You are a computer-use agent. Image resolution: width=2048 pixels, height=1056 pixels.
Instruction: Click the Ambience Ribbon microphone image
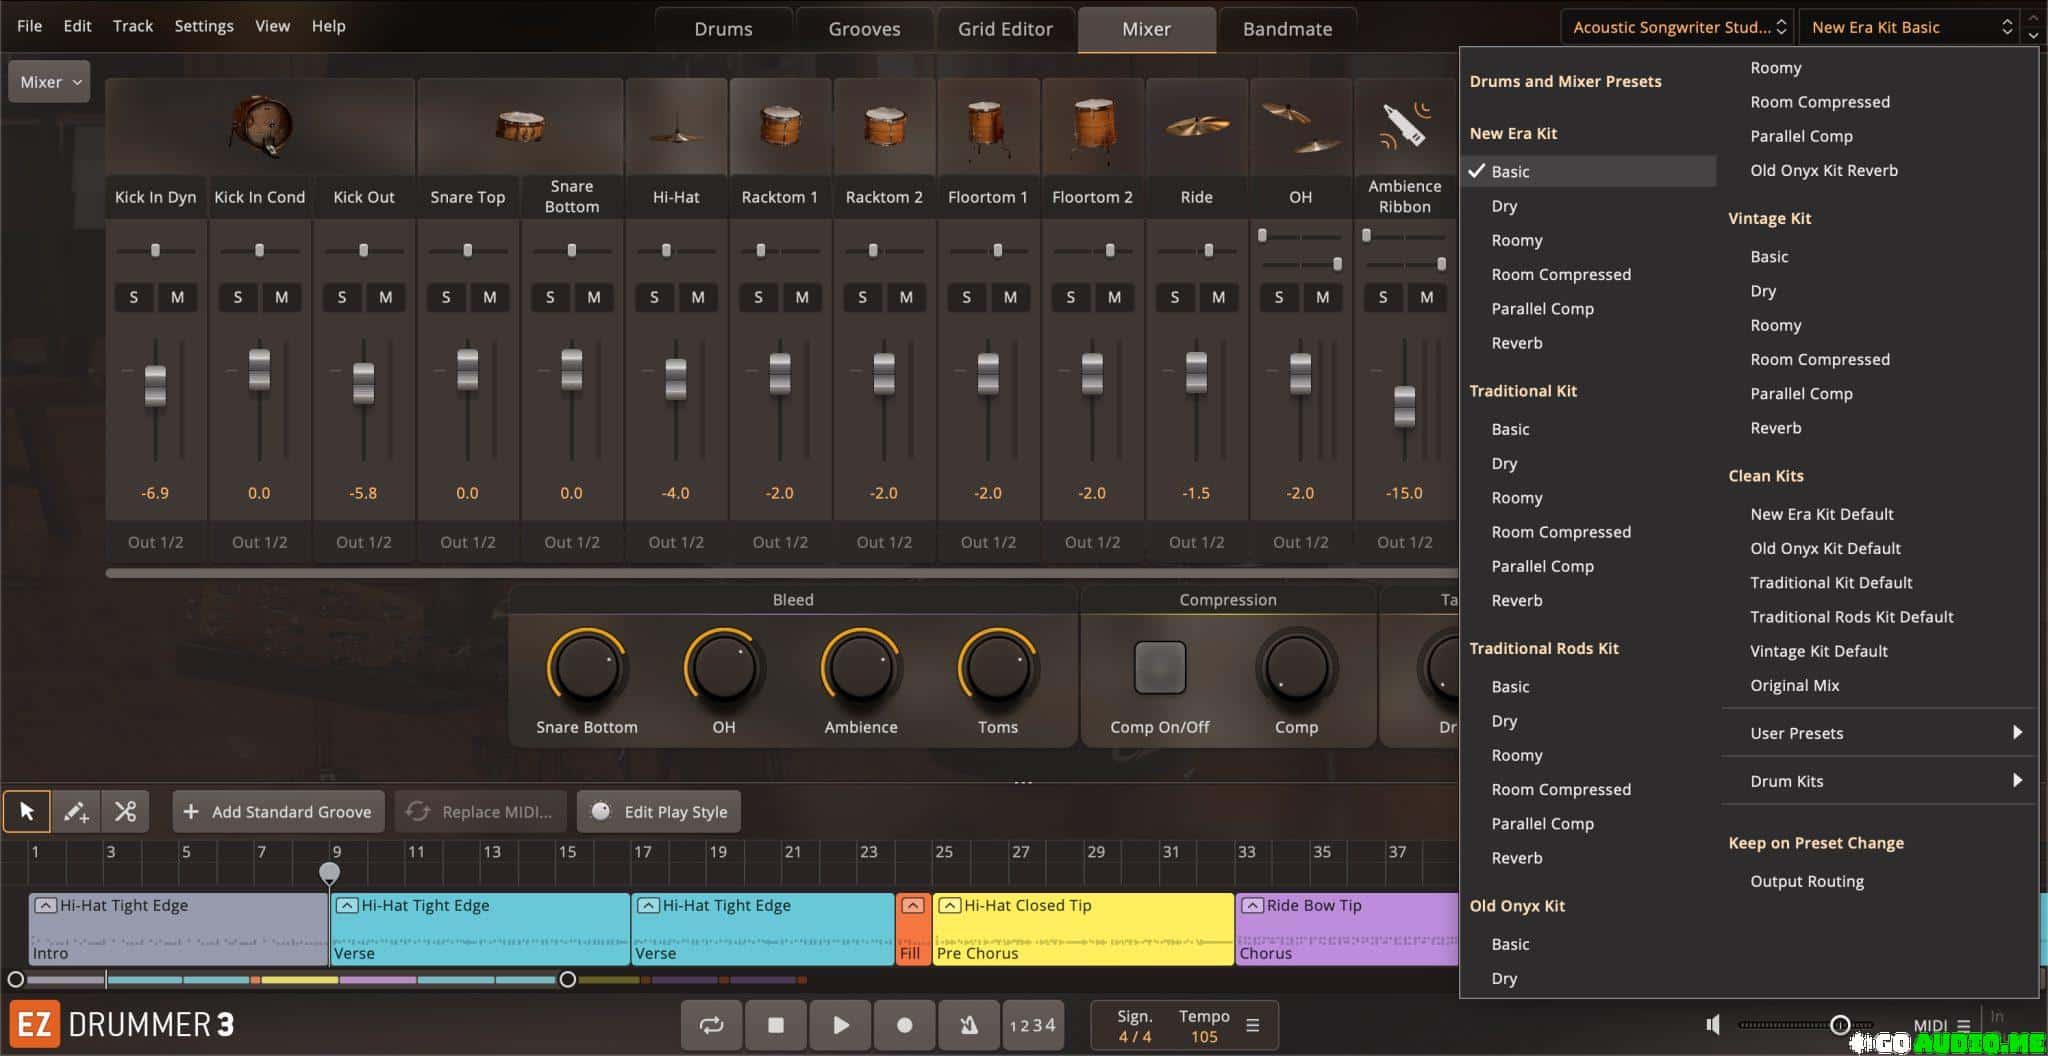1404,125
